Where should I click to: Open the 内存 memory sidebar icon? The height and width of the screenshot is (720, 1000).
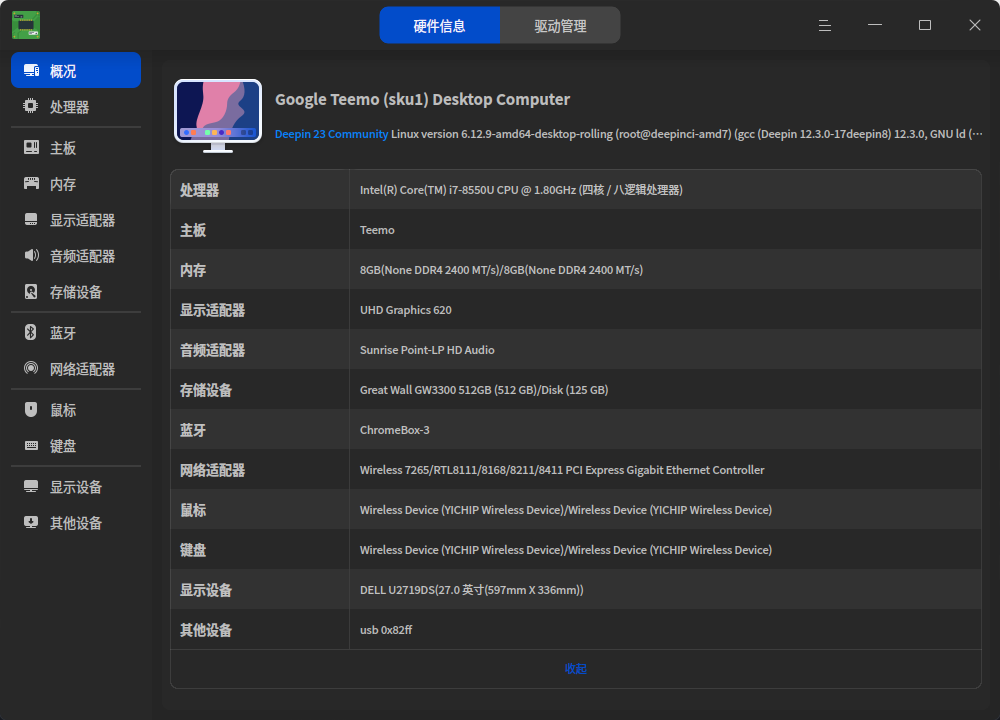pos(31,184)
